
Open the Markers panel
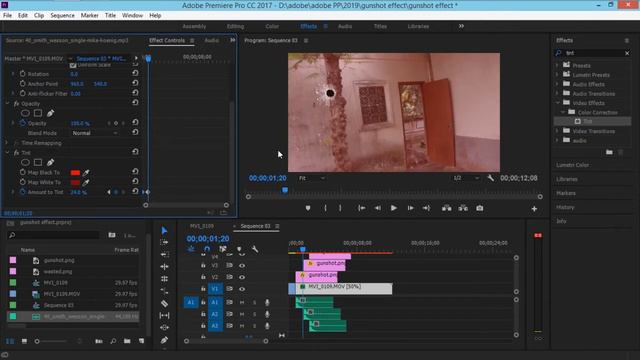point(566,193)
